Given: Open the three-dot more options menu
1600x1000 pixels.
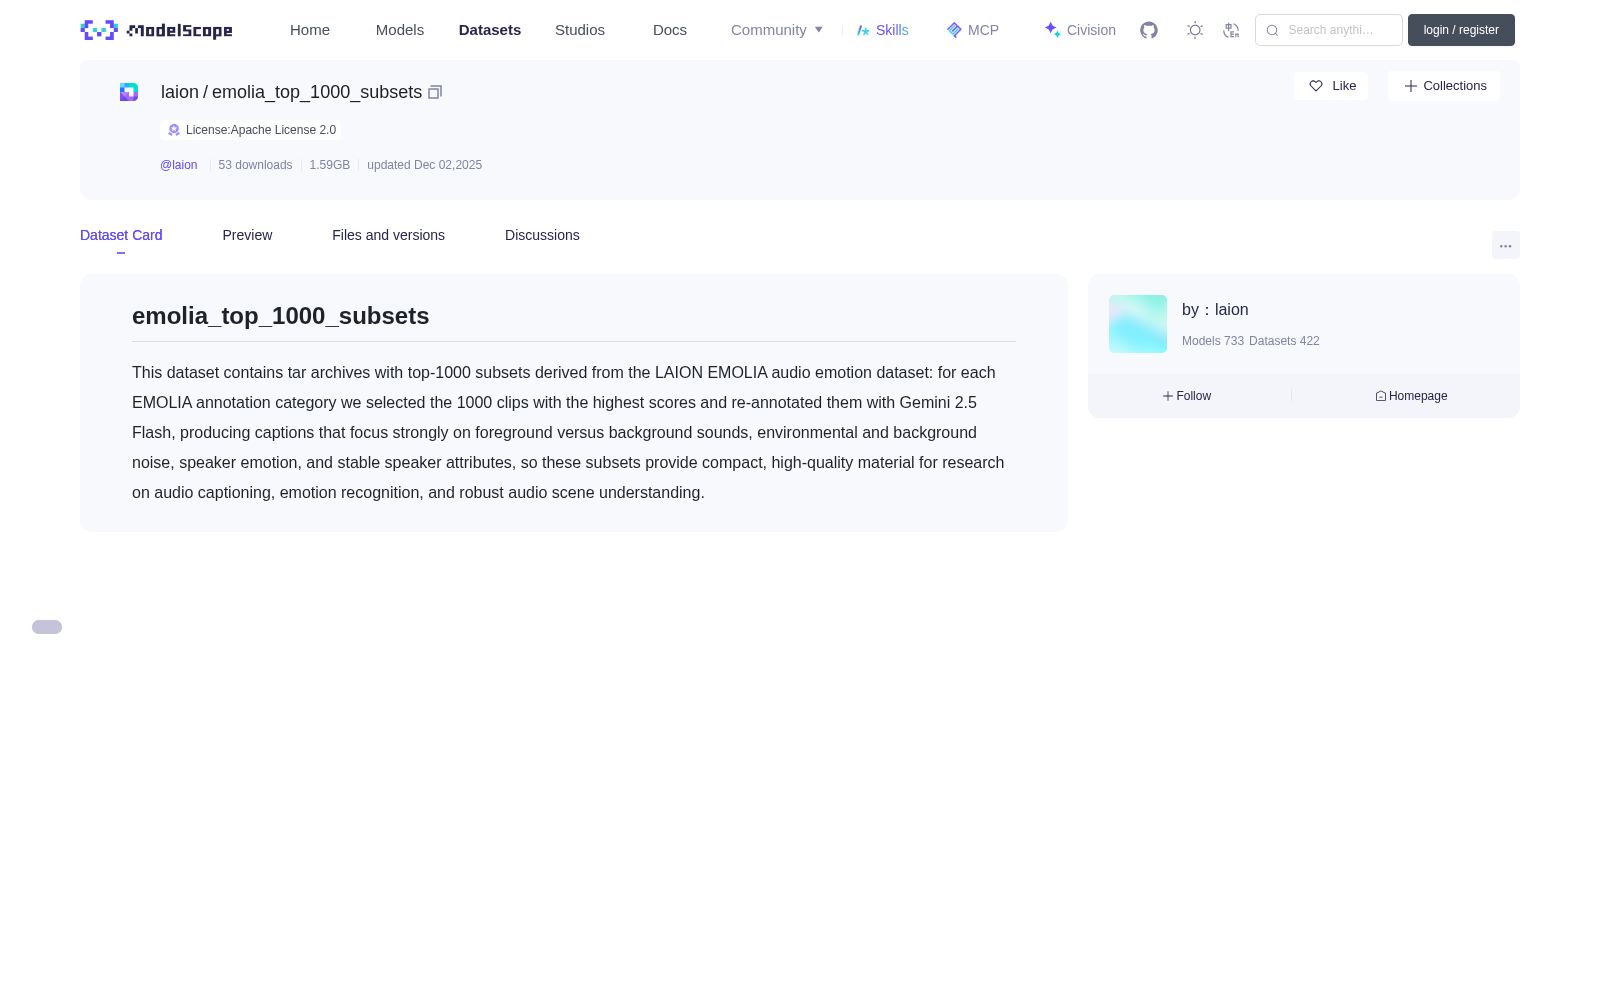Looking at the screenshot, I should (x=1505, y=245).
